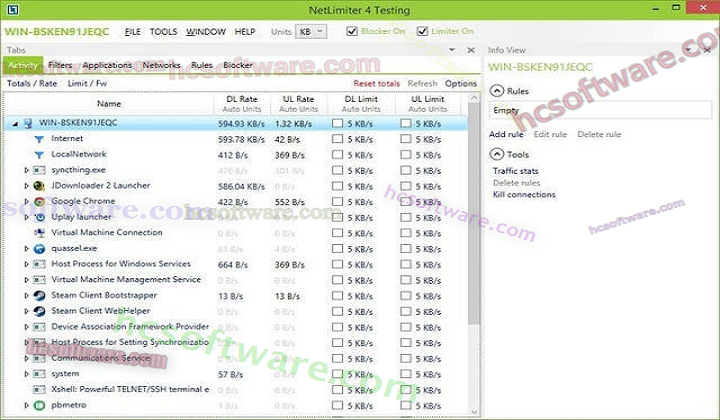The height and width of the screenshot is (420, 720).
Task: Click the Steam Client WebHelper icon
Action: coord(39,311)
